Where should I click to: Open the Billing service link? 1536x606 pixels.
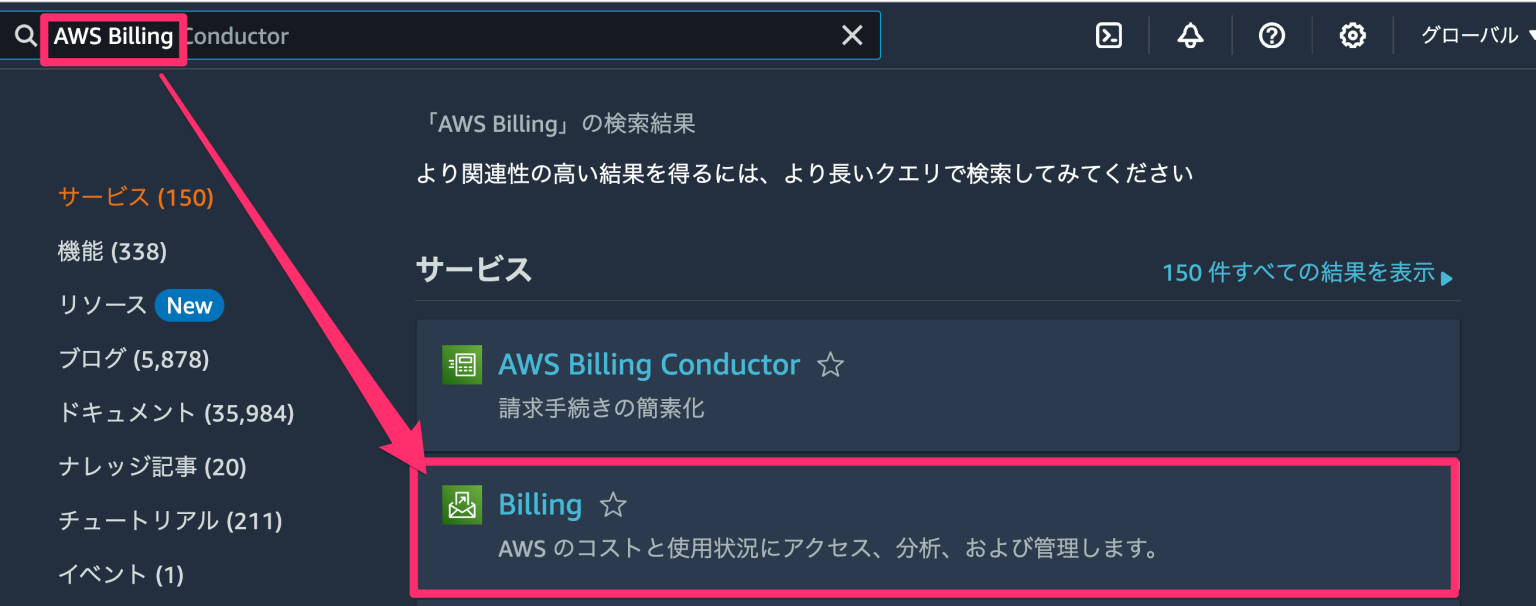(x=540, y=504)
